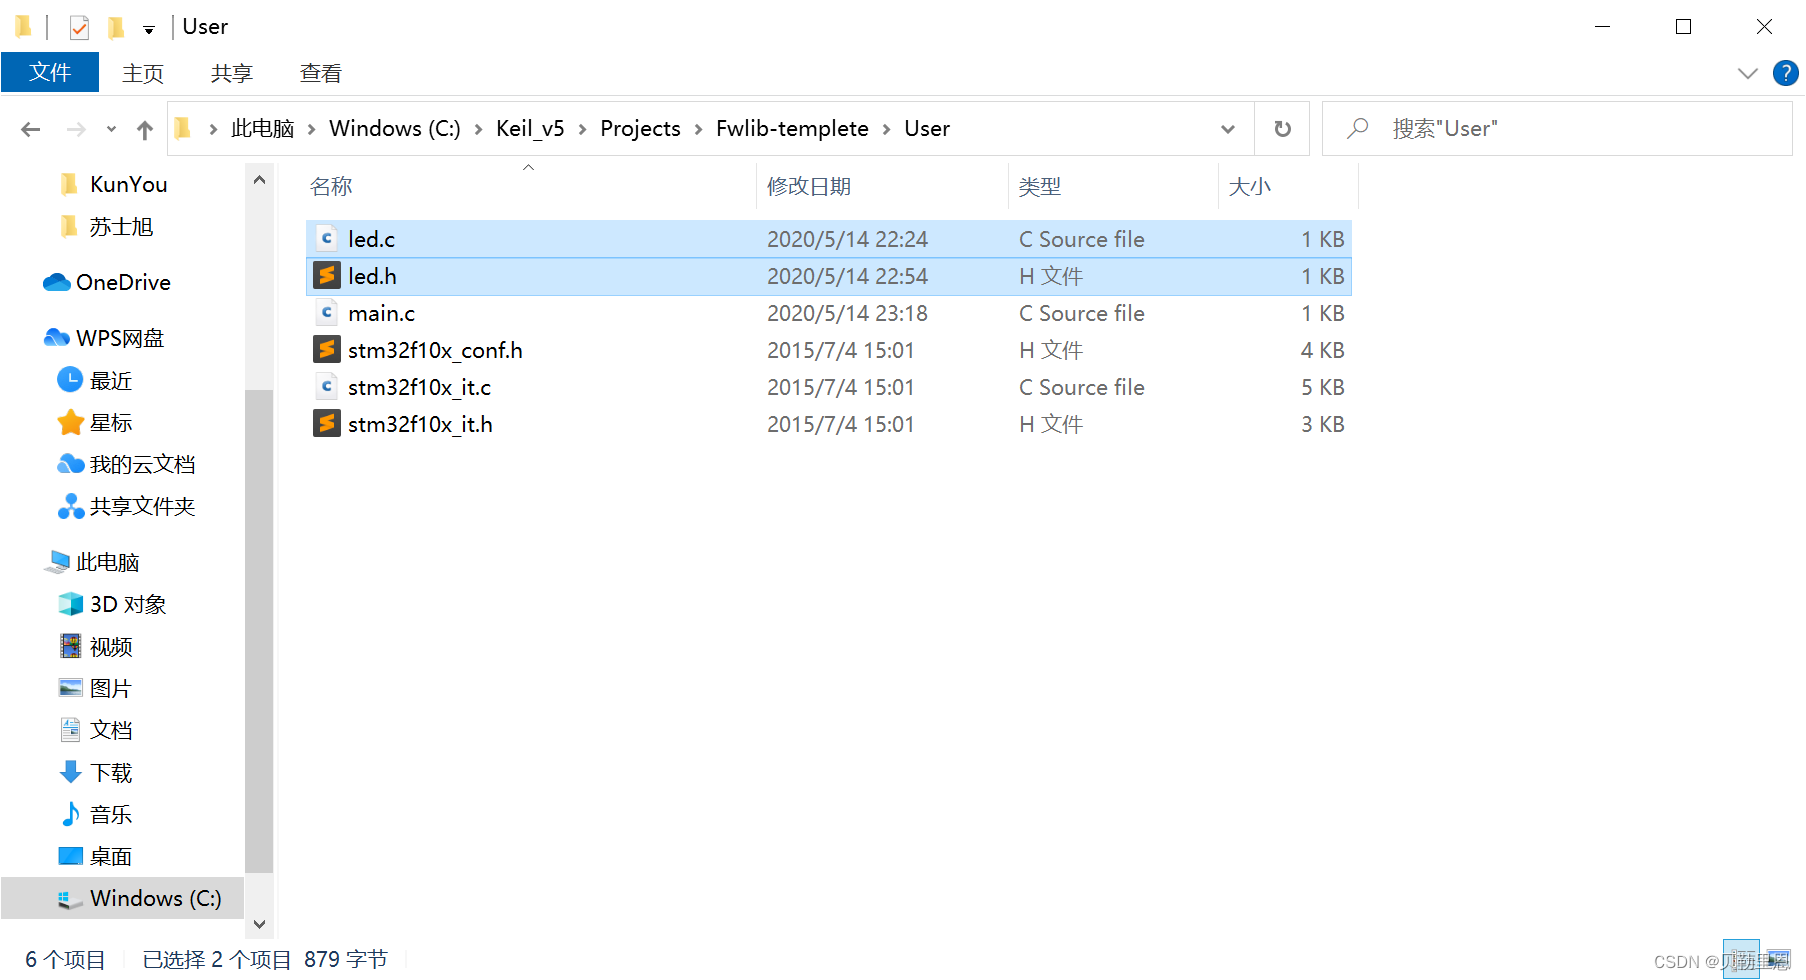
Task: Click the Properties quick access icon in title bar
Action: pyautogui.click(x=79, y=27)
